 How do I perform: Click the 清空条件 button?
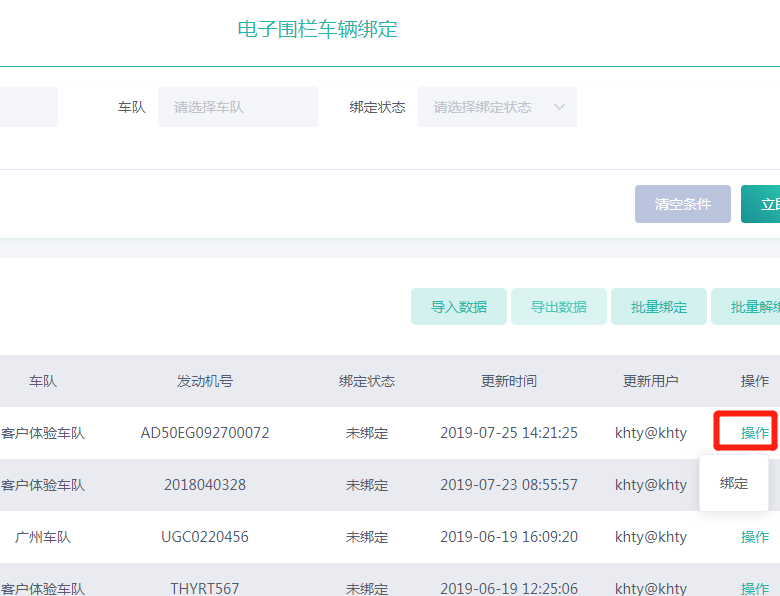tap(682, 204)
